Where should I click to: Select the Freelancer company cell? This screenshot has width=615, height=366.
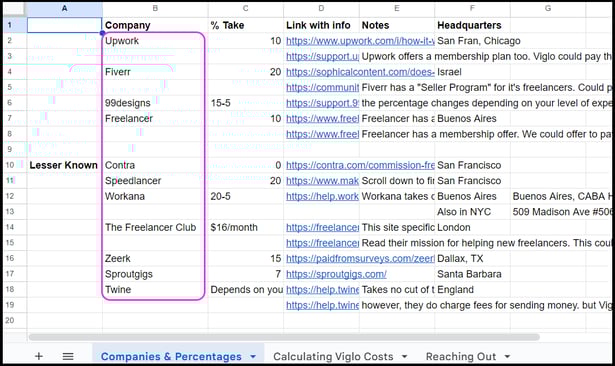[155, 118]
